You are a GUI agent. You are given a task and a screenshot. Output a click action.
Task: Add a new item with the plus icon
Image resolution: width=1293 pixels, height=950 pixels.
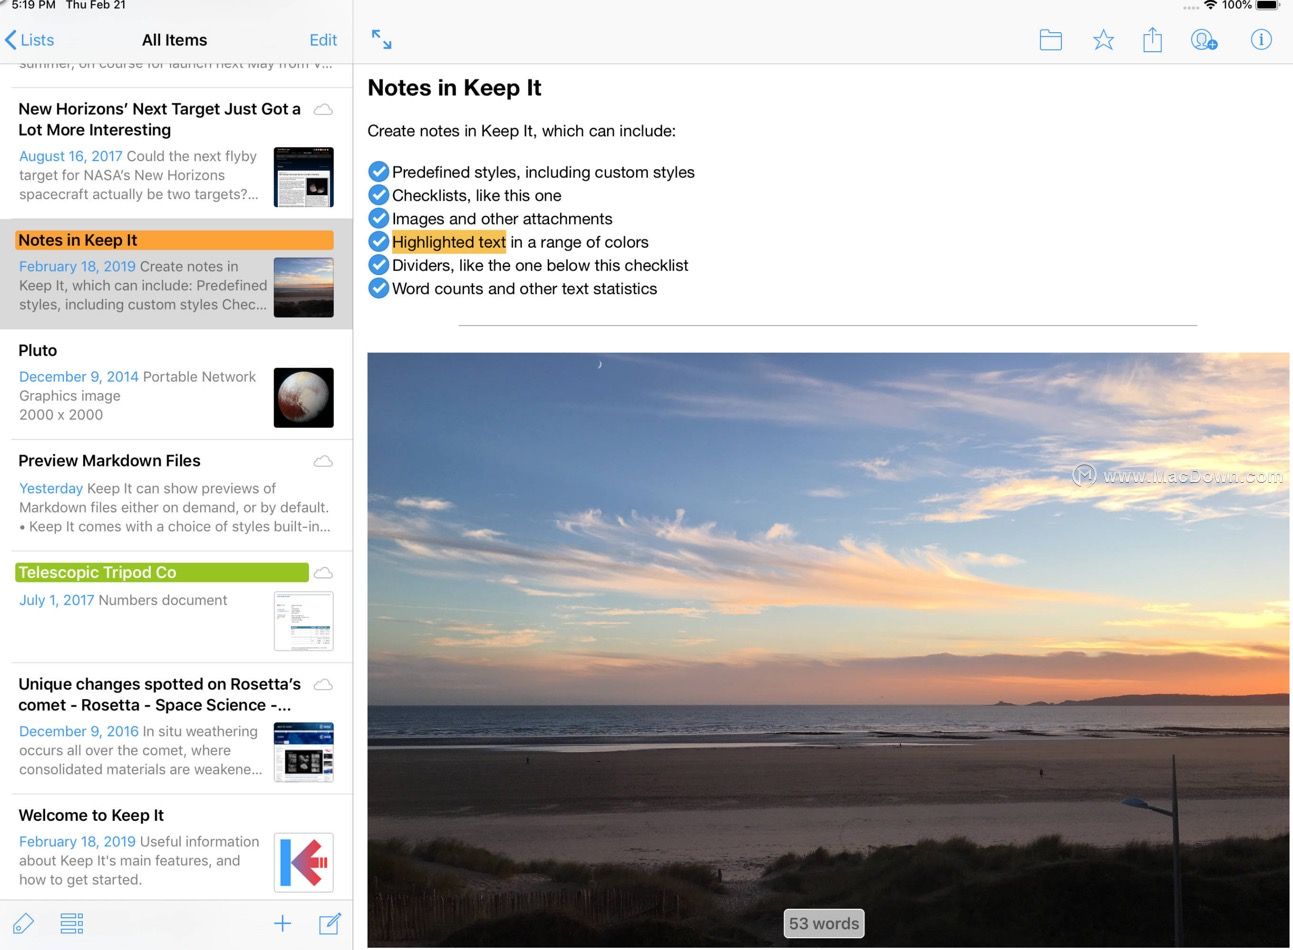283,923
